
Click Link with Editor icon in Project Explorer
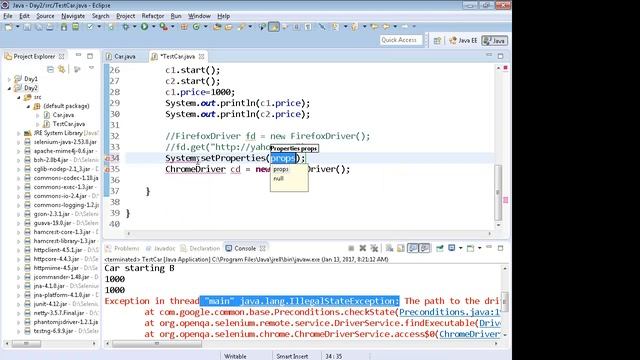(x=62, y=69)
